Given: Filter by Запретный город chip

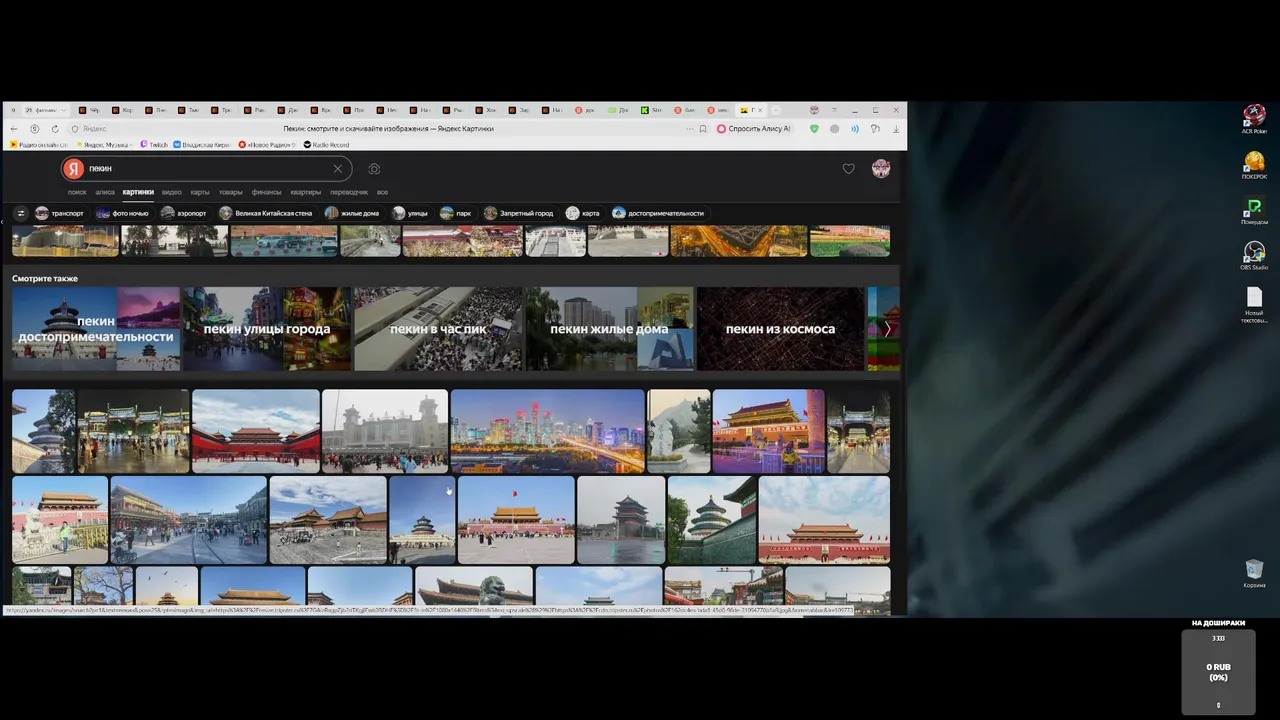Looking at the screenshot, I should (x=519, y=213).
